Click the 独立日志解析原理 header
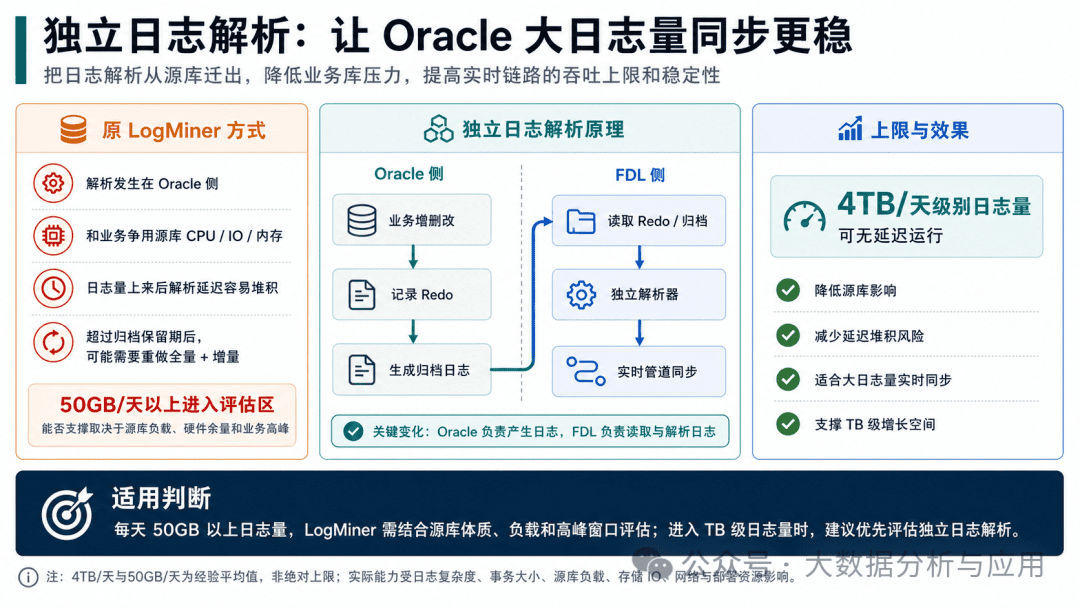 tap(530, 129)
